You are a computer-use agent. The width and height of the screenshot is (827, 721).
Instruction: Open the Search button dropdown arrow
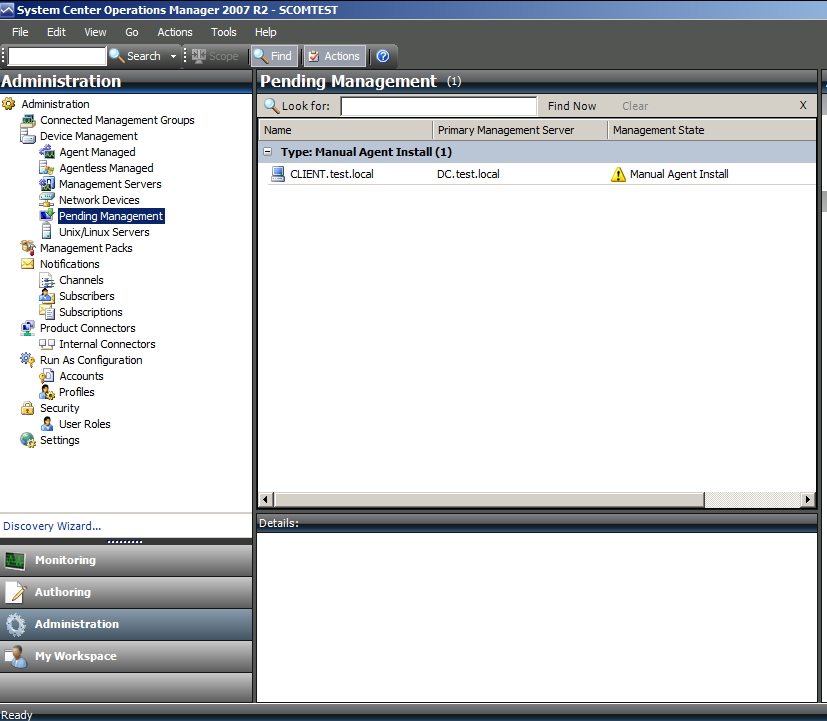click(x=173, y=56)
